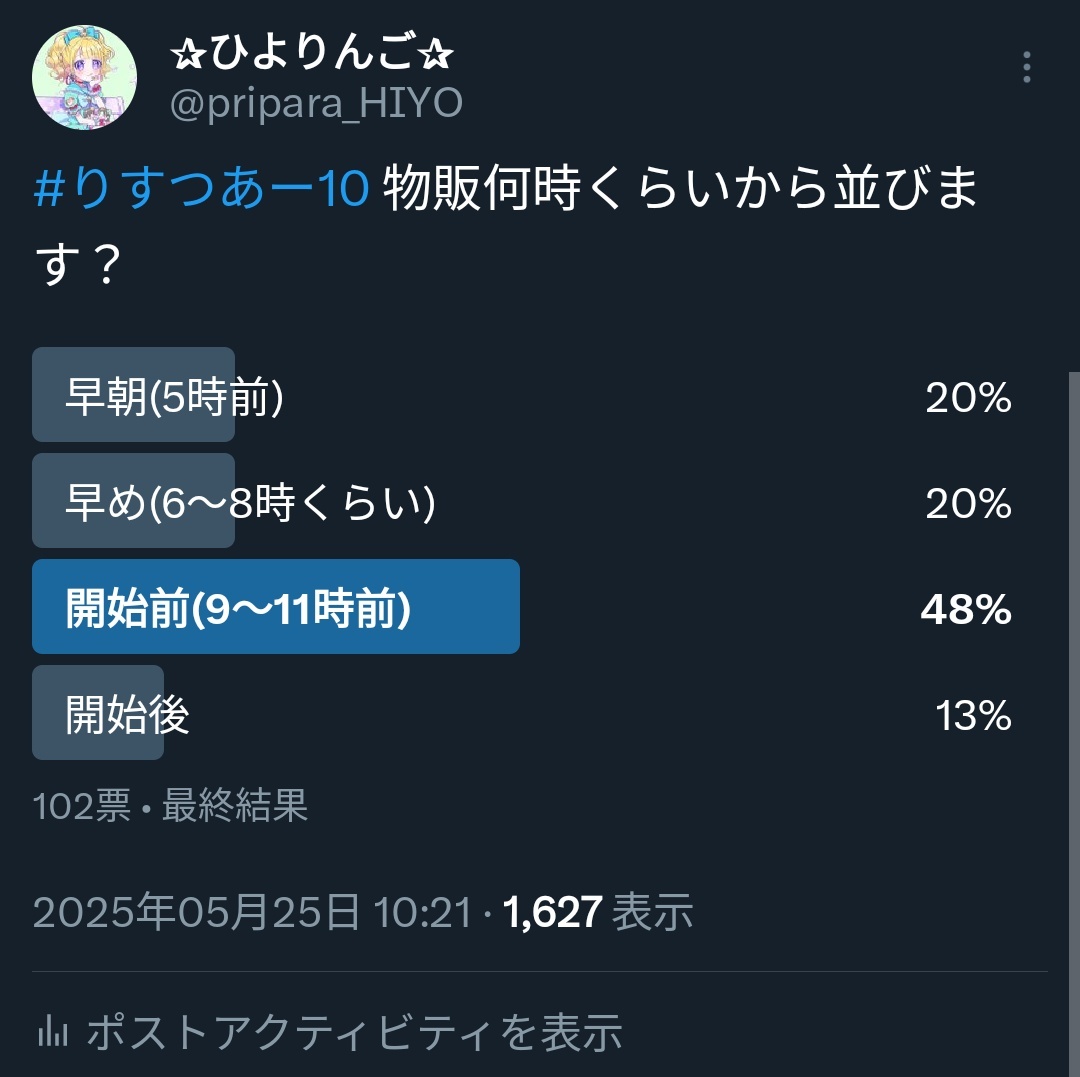The height and width of the screenshot is (1077, 1080).
Task: Open the ☆ひよりんご☆ display name
Action: [x=312, y=52]
